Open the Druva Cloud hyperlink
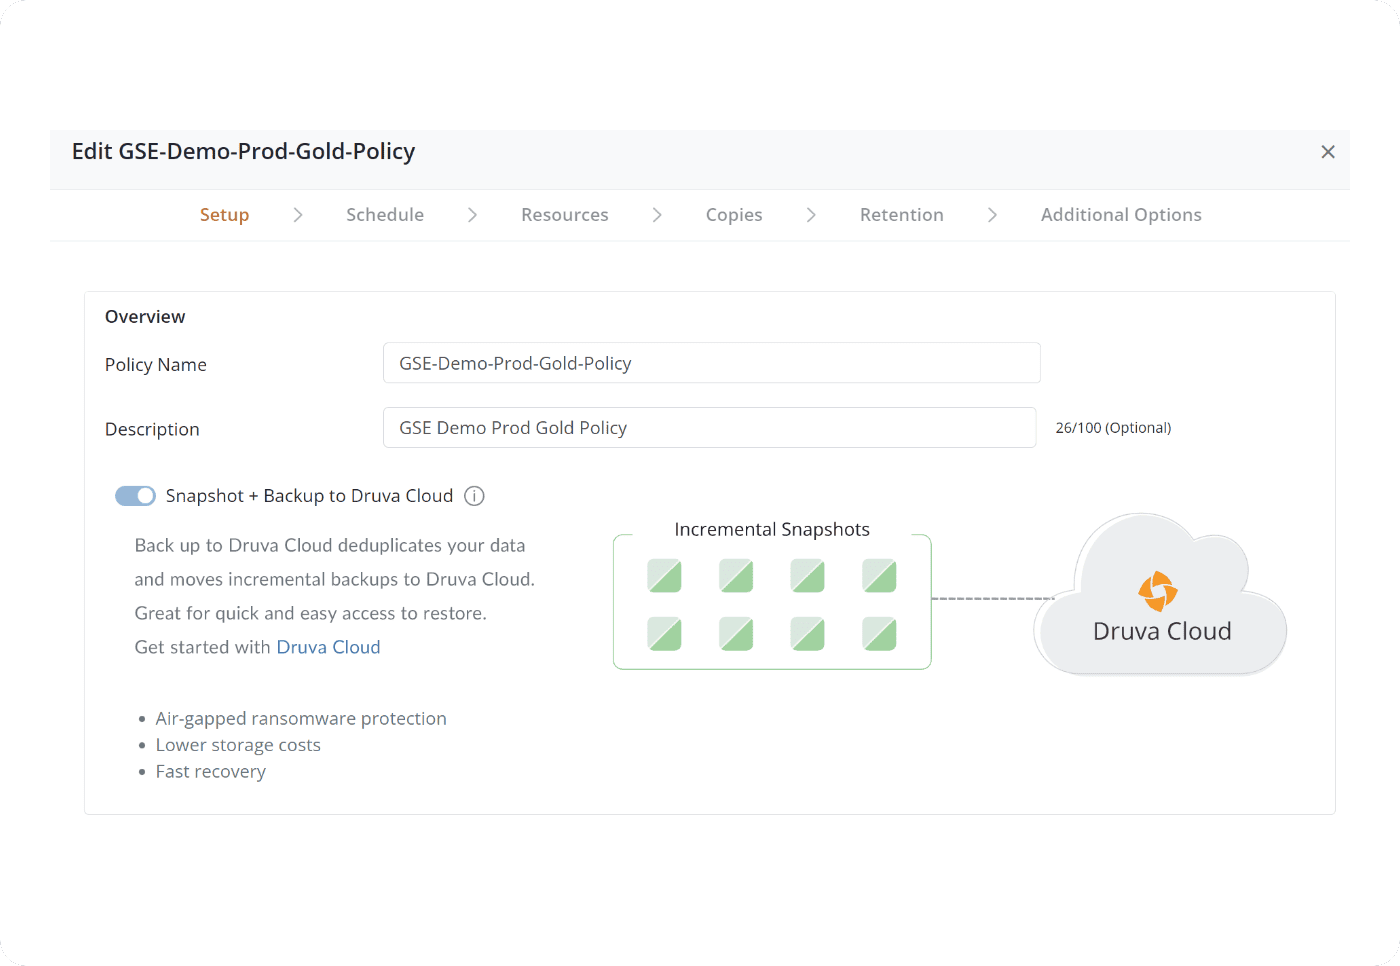 (x=328, y=647)
